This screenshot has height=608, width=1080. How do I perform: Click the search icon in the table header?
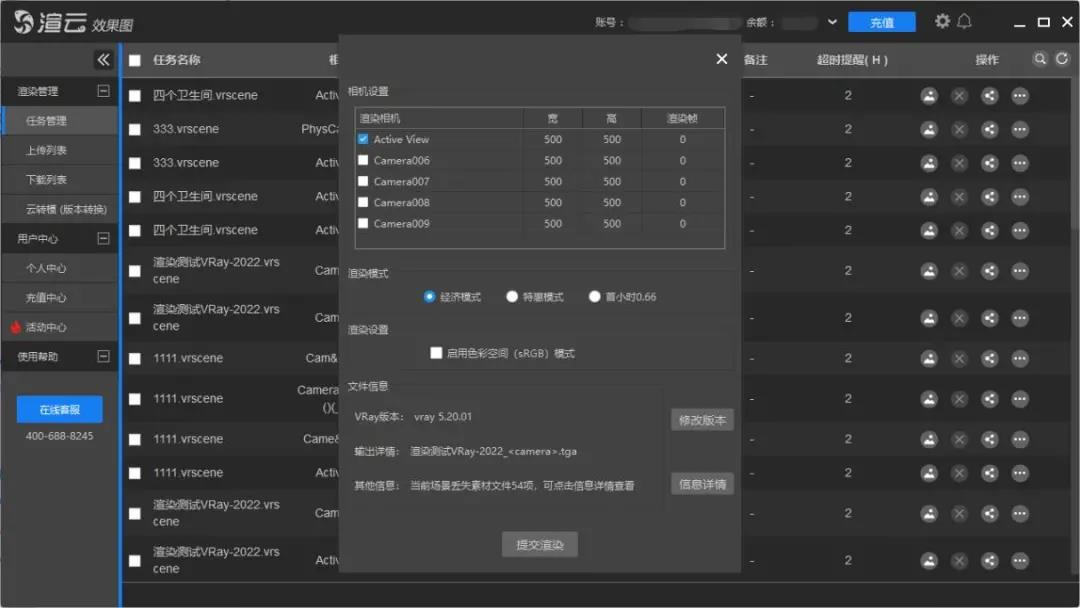1041,60
